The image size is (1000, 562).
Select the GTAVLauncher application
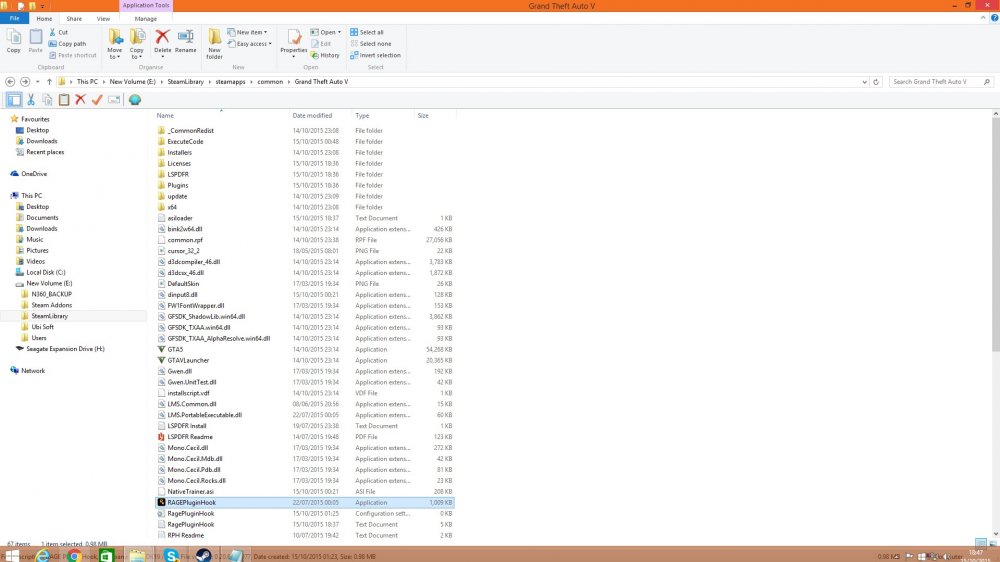(x=188, y=360)
